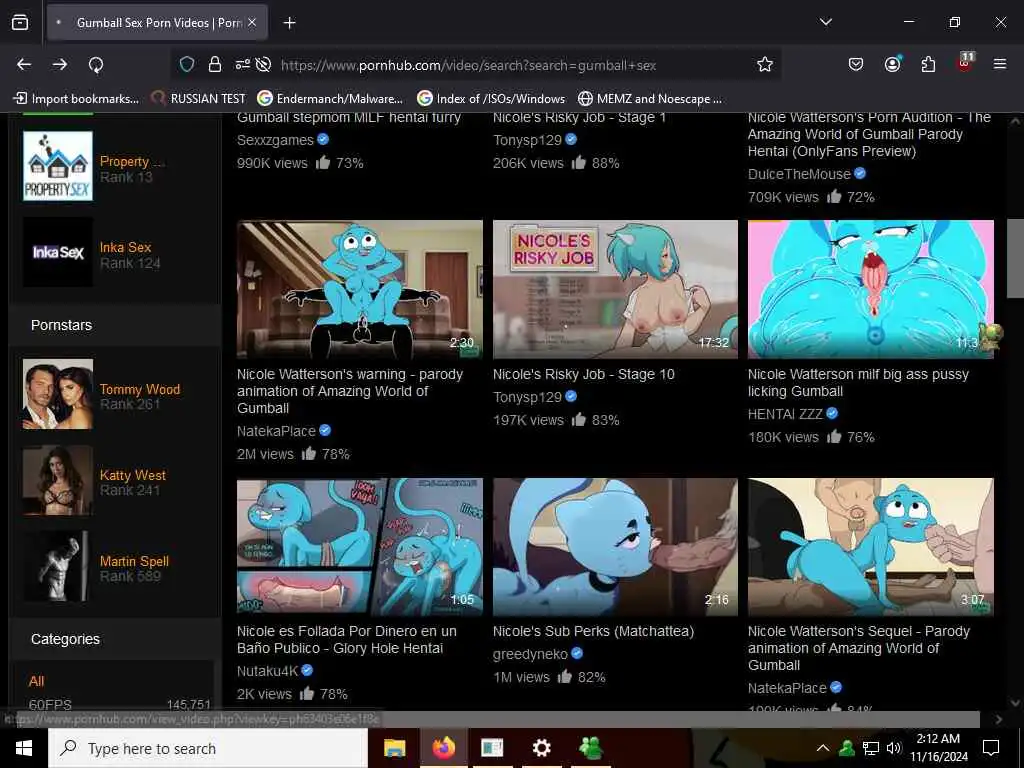Open Tommy Wood profile link
Image resolution: width=1024 pixels, height=768 pixels.
(x=140, y=389)
